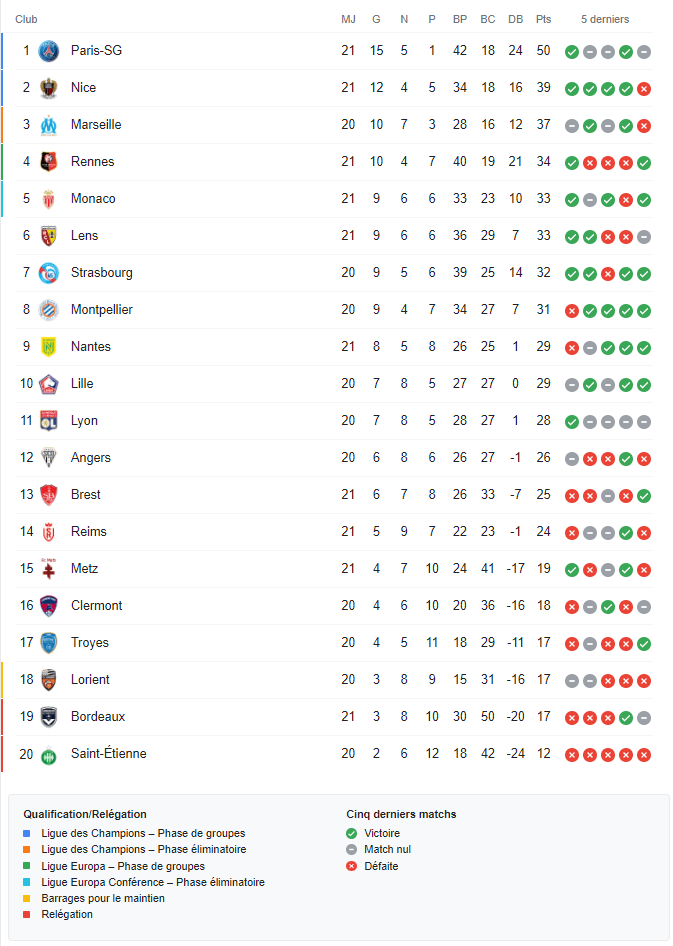The width and height of the screenshot is (673, 946).
Task: Open the Lens team name link
Action: (84, 235)
